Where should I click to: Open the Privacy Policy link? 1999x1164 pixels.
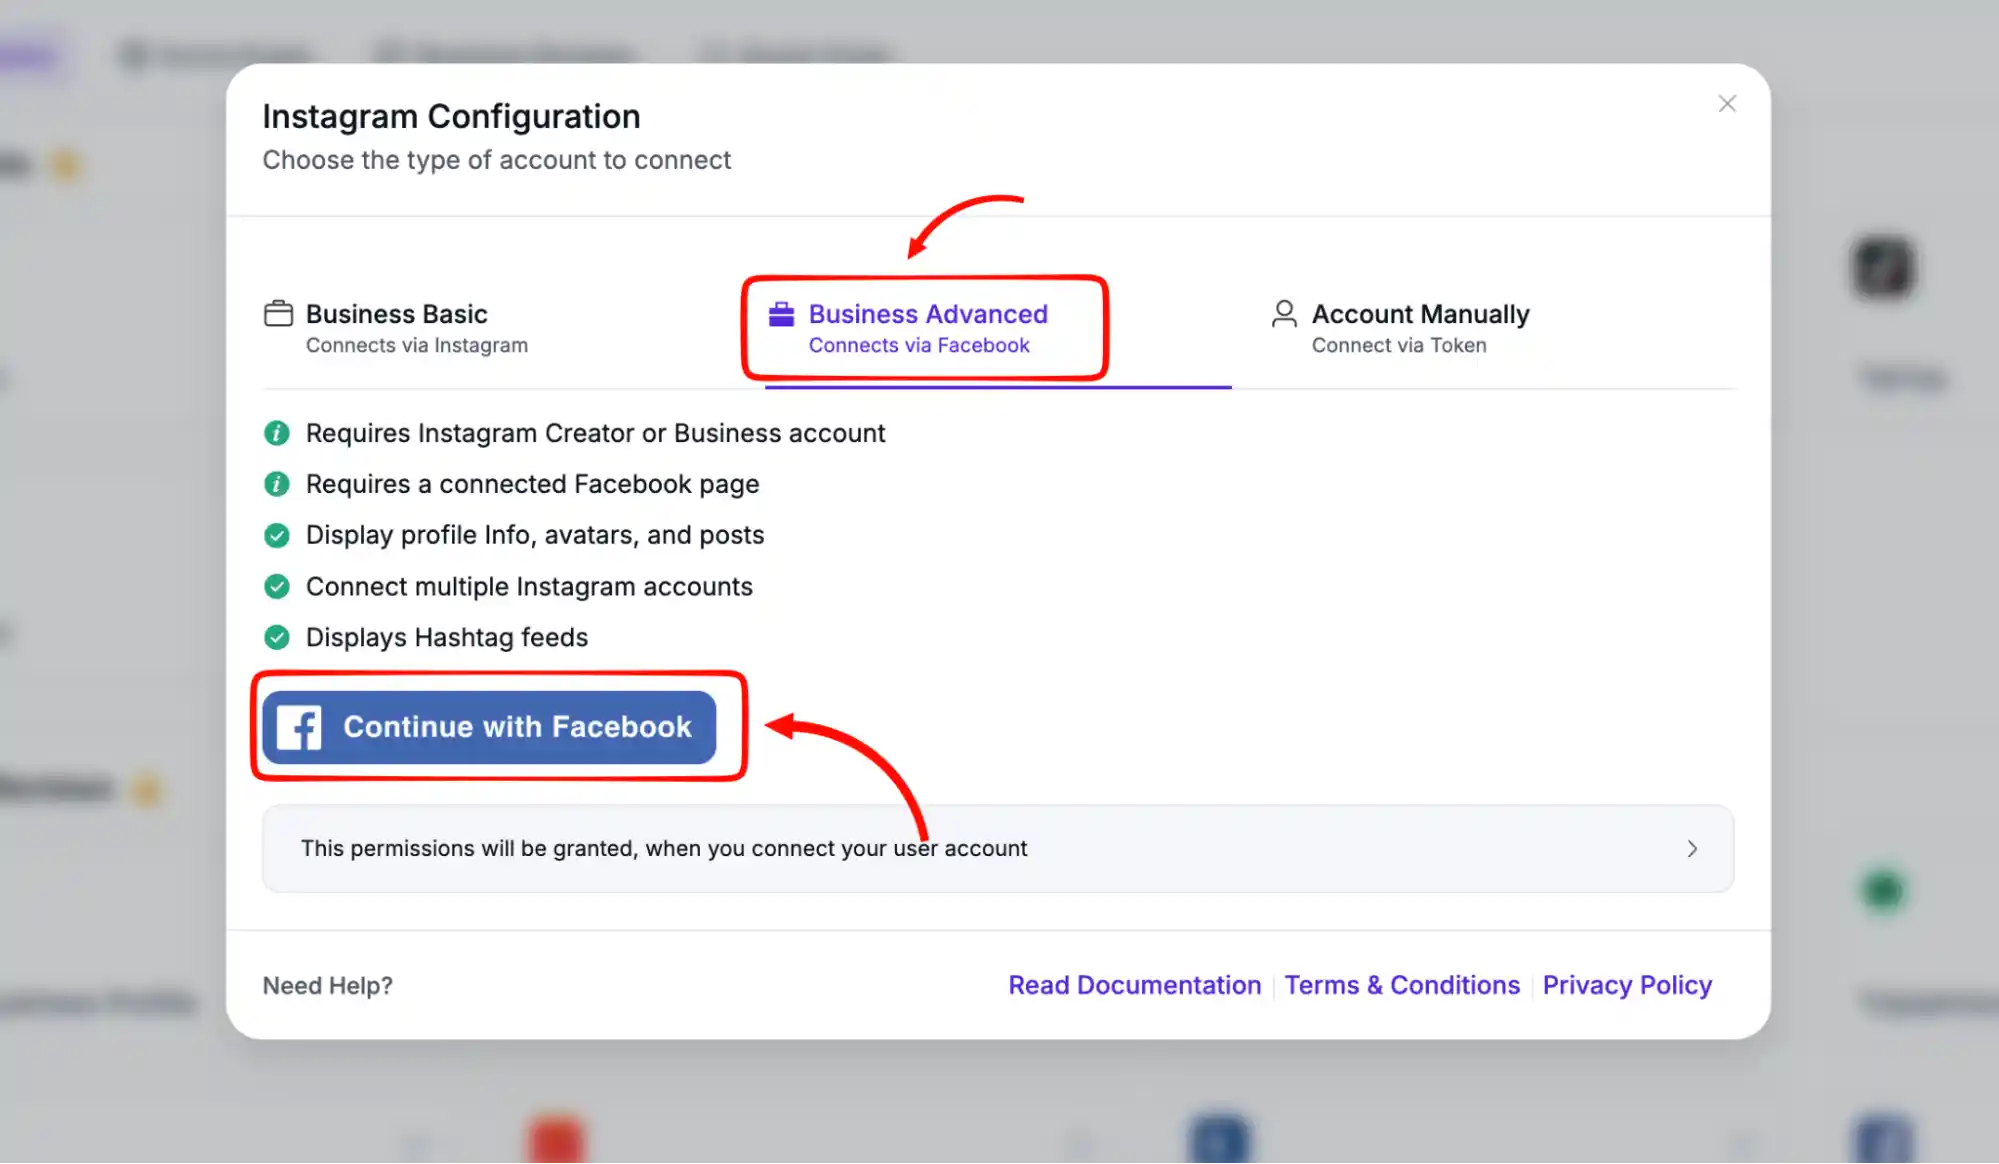coord(1627,985)
